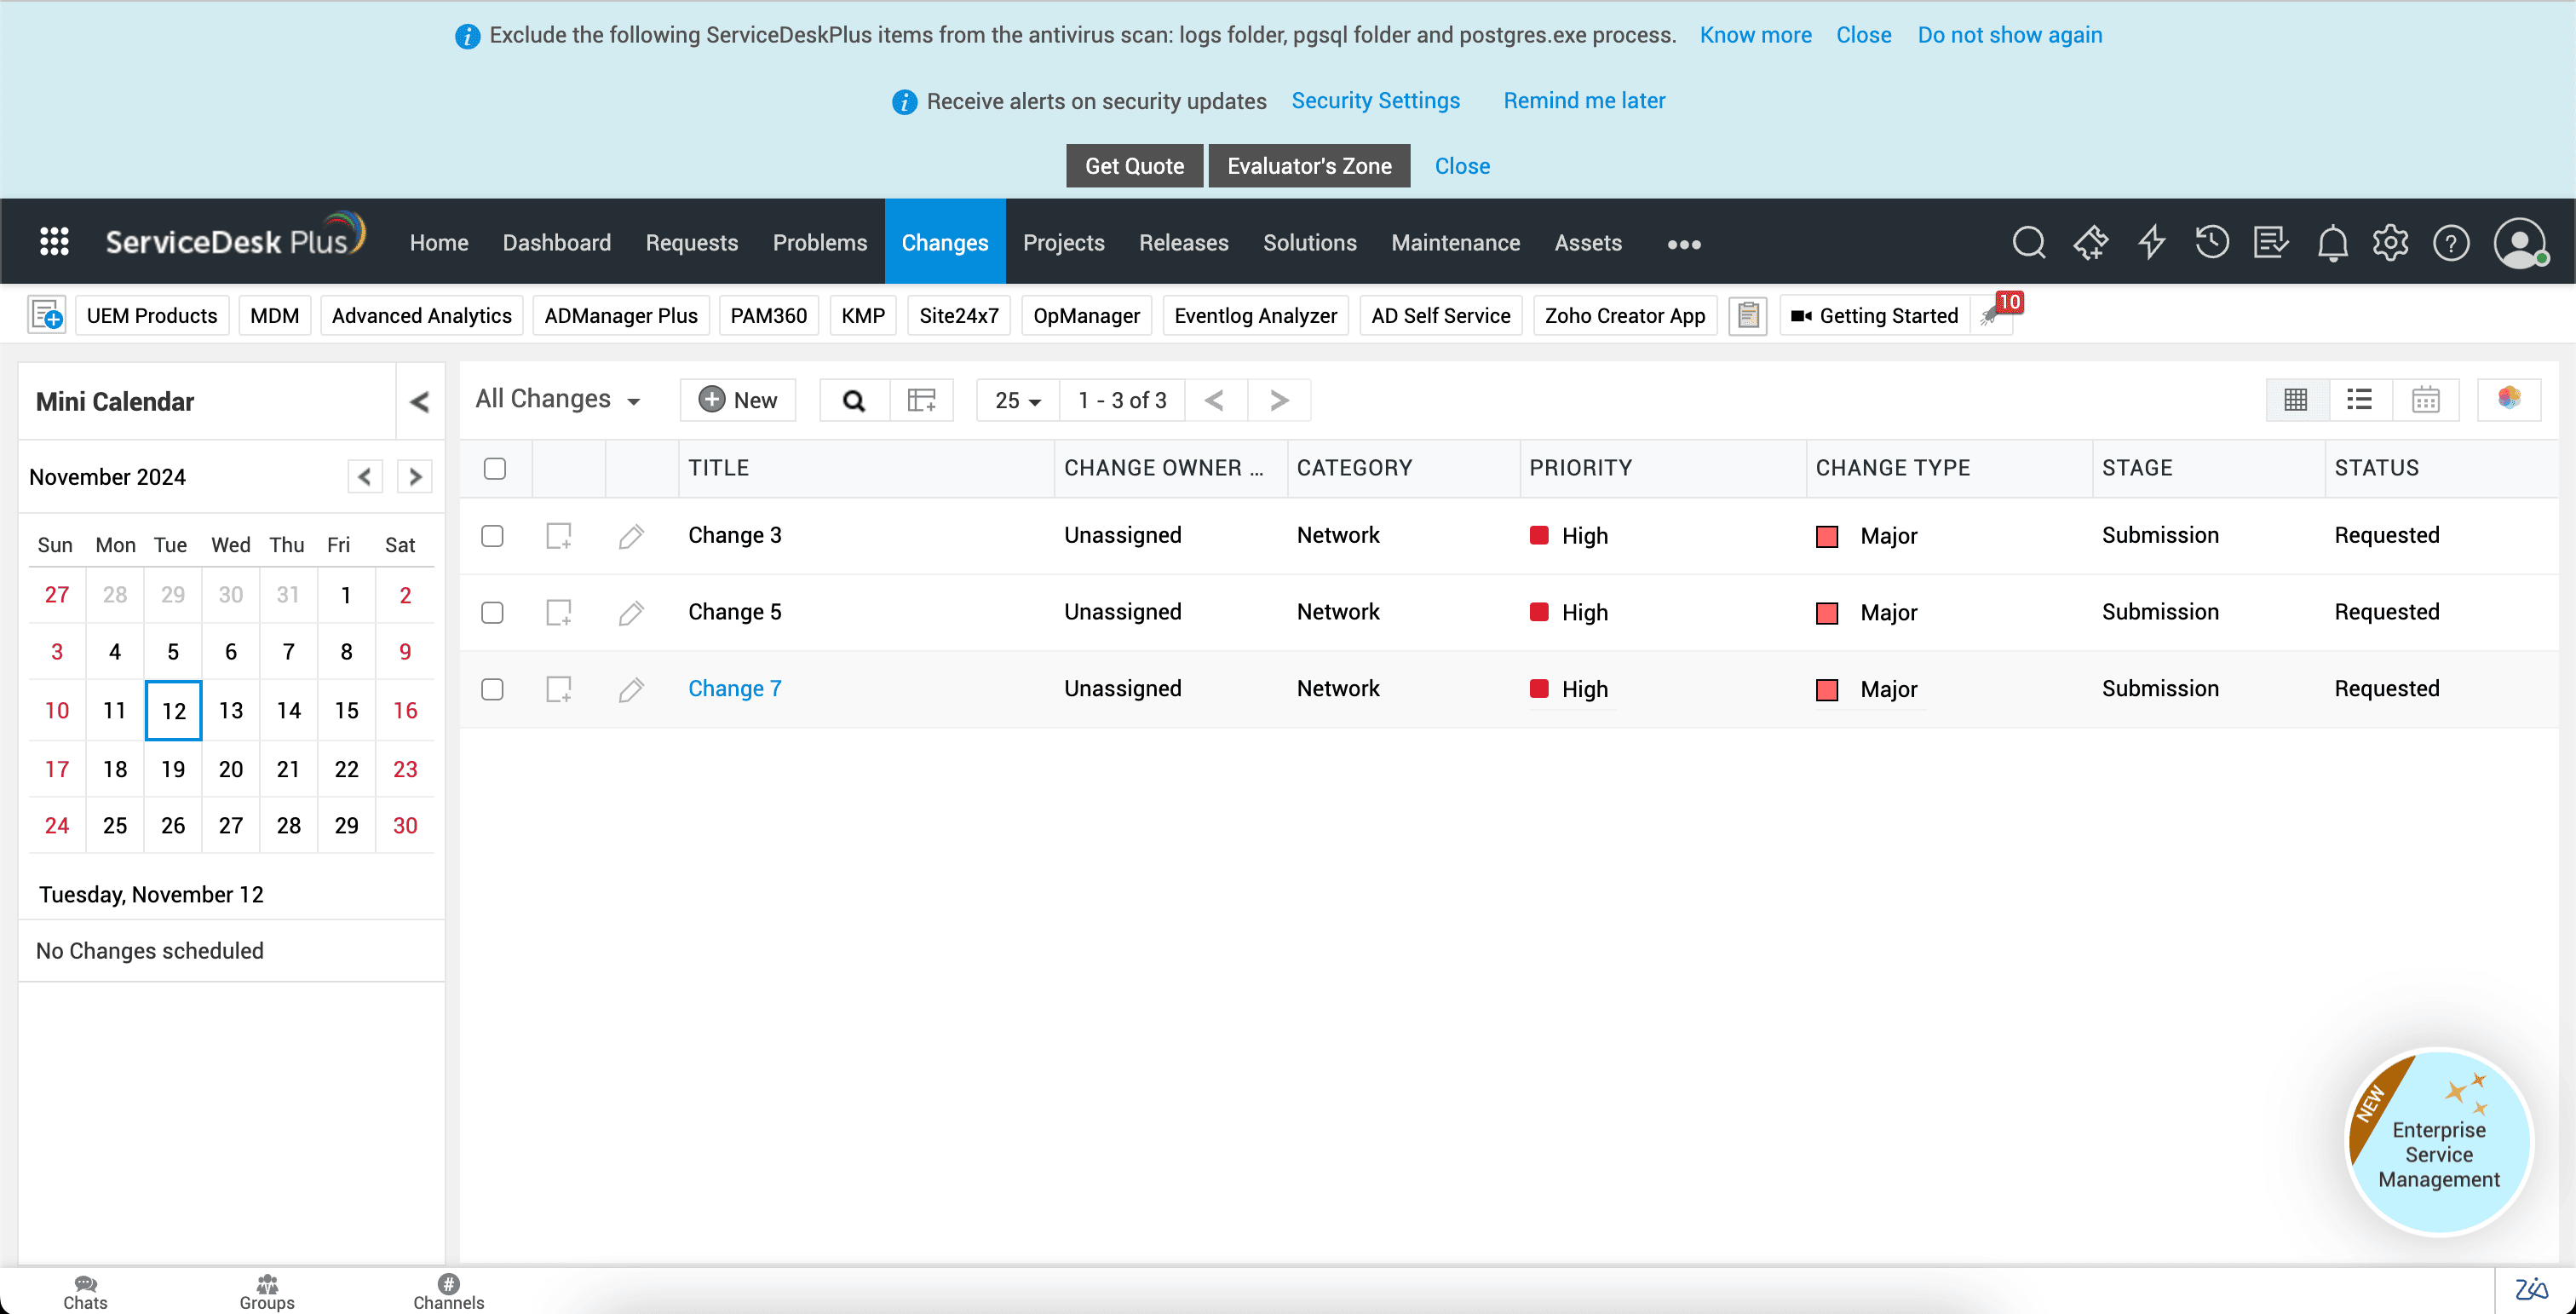
Task: Open the Problems tab
Action: coord(819,243)
